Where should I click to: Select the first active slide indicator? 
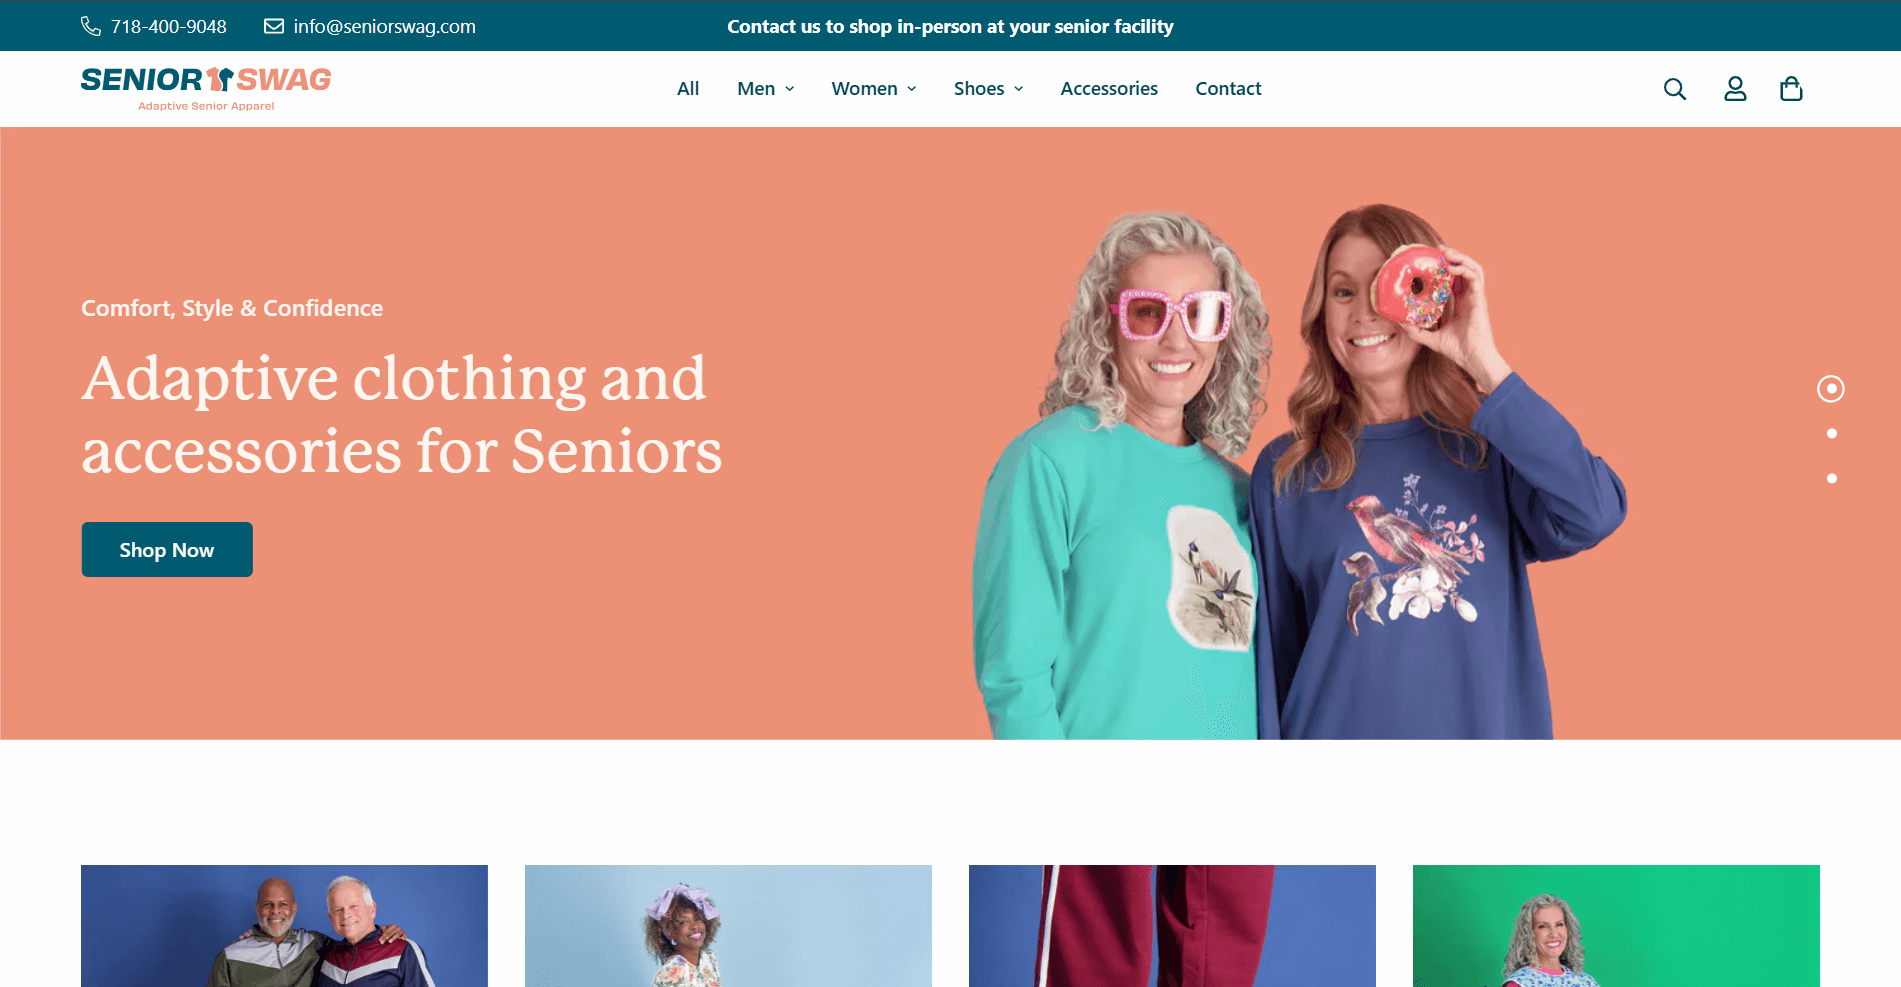tap(1831, 389)
